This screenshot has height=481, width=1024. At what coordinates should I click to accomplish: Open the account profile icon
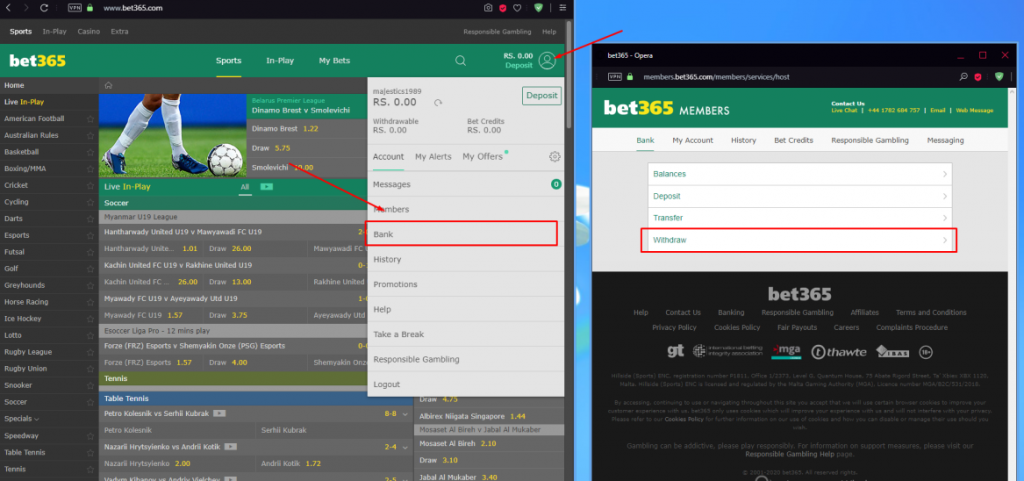[547, 61]
